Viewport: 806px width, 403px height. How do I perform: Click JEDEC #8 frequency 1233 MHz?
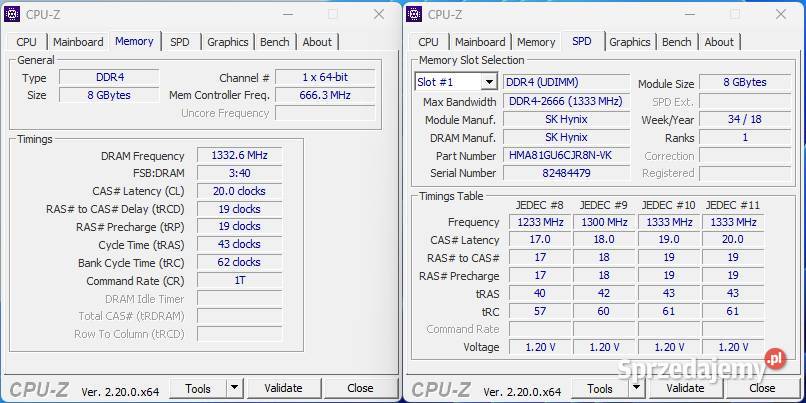click(540, 222)
